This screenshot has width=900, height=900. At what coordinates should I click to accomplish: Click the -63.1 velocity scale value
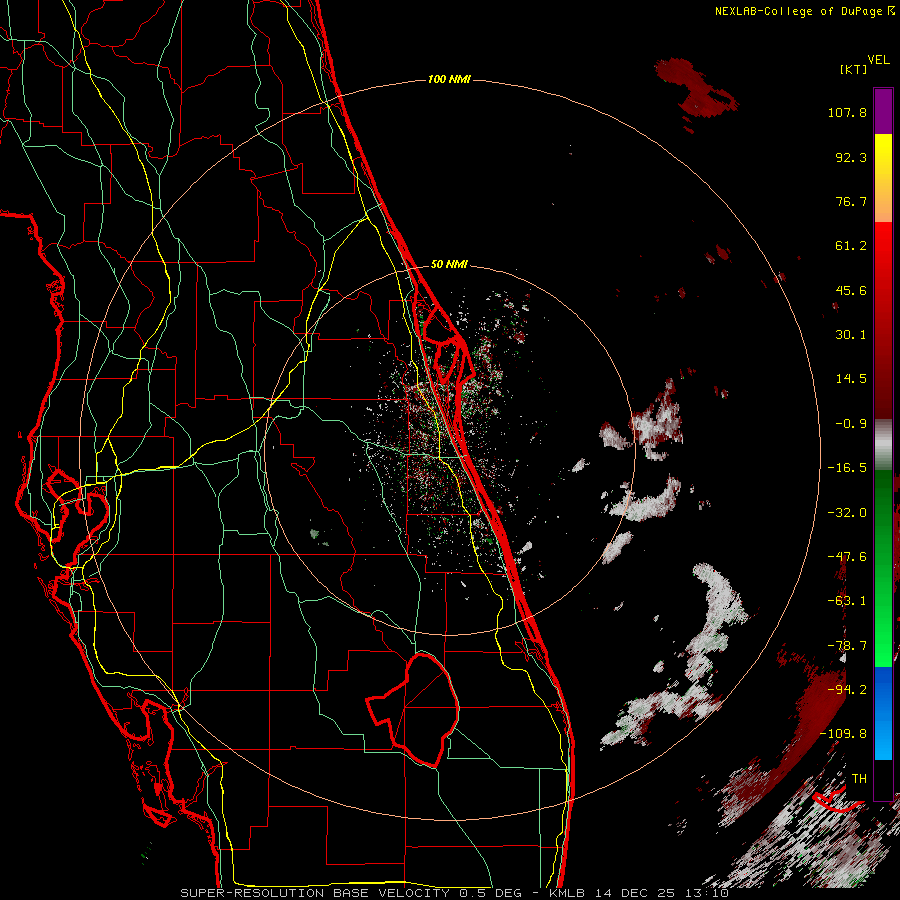coord(847,601)
